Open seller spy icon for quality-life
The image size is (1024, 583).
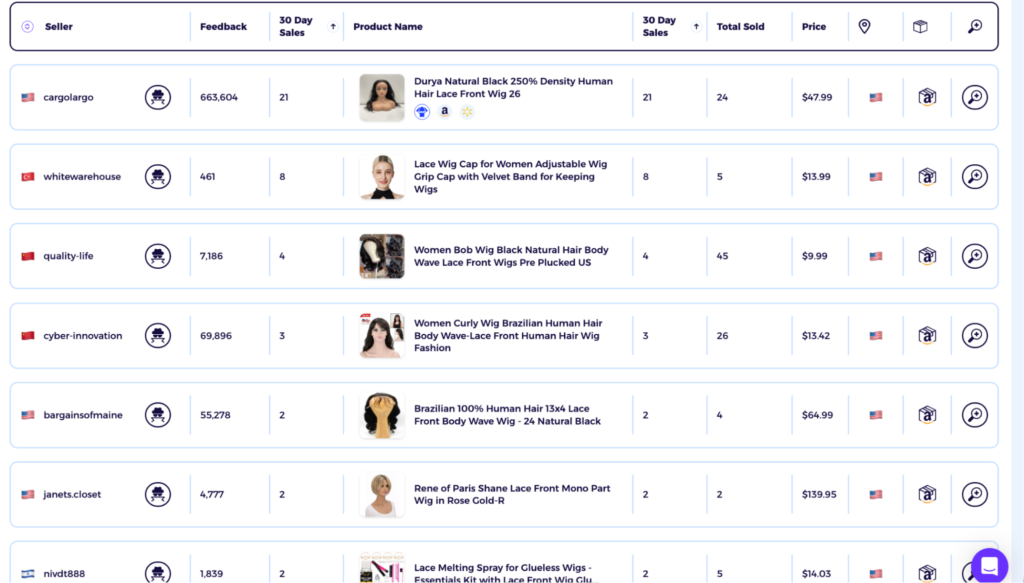157,256
